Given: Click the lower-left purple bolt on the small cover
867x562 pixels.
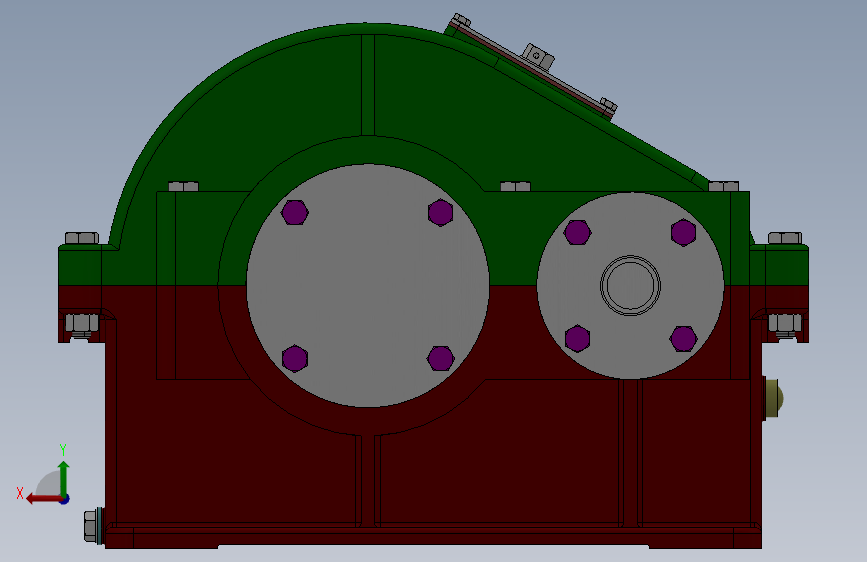Looking at the screenshot, I should (577, 339).
